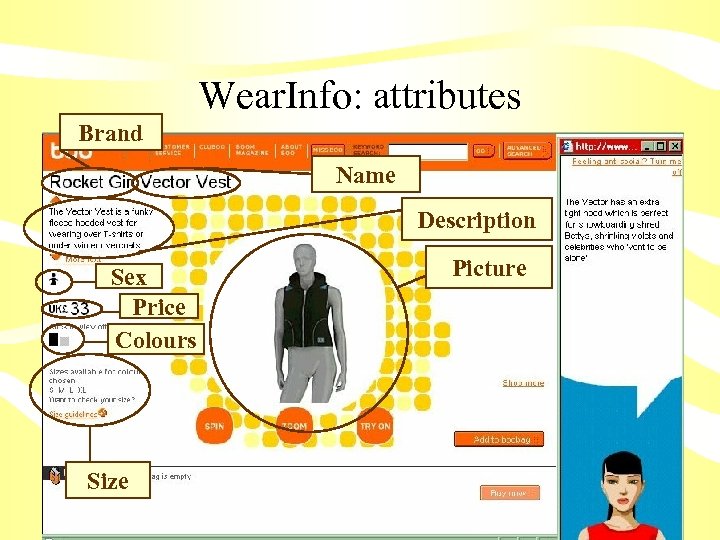The width and height of the screenshot is (720, 540).
Task: Follow the Shop more link
Action: click(523, 383)
